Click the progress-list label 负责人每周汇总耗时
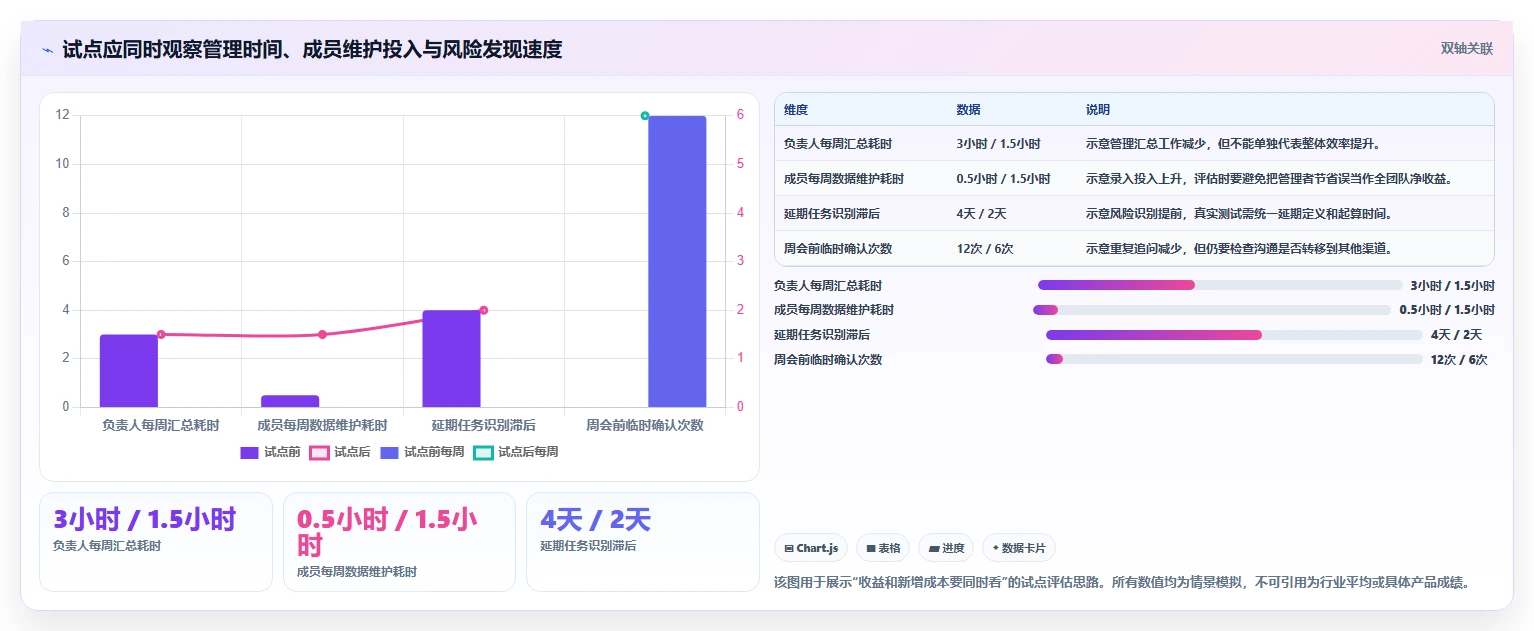1534x631 pixels. 828,286
